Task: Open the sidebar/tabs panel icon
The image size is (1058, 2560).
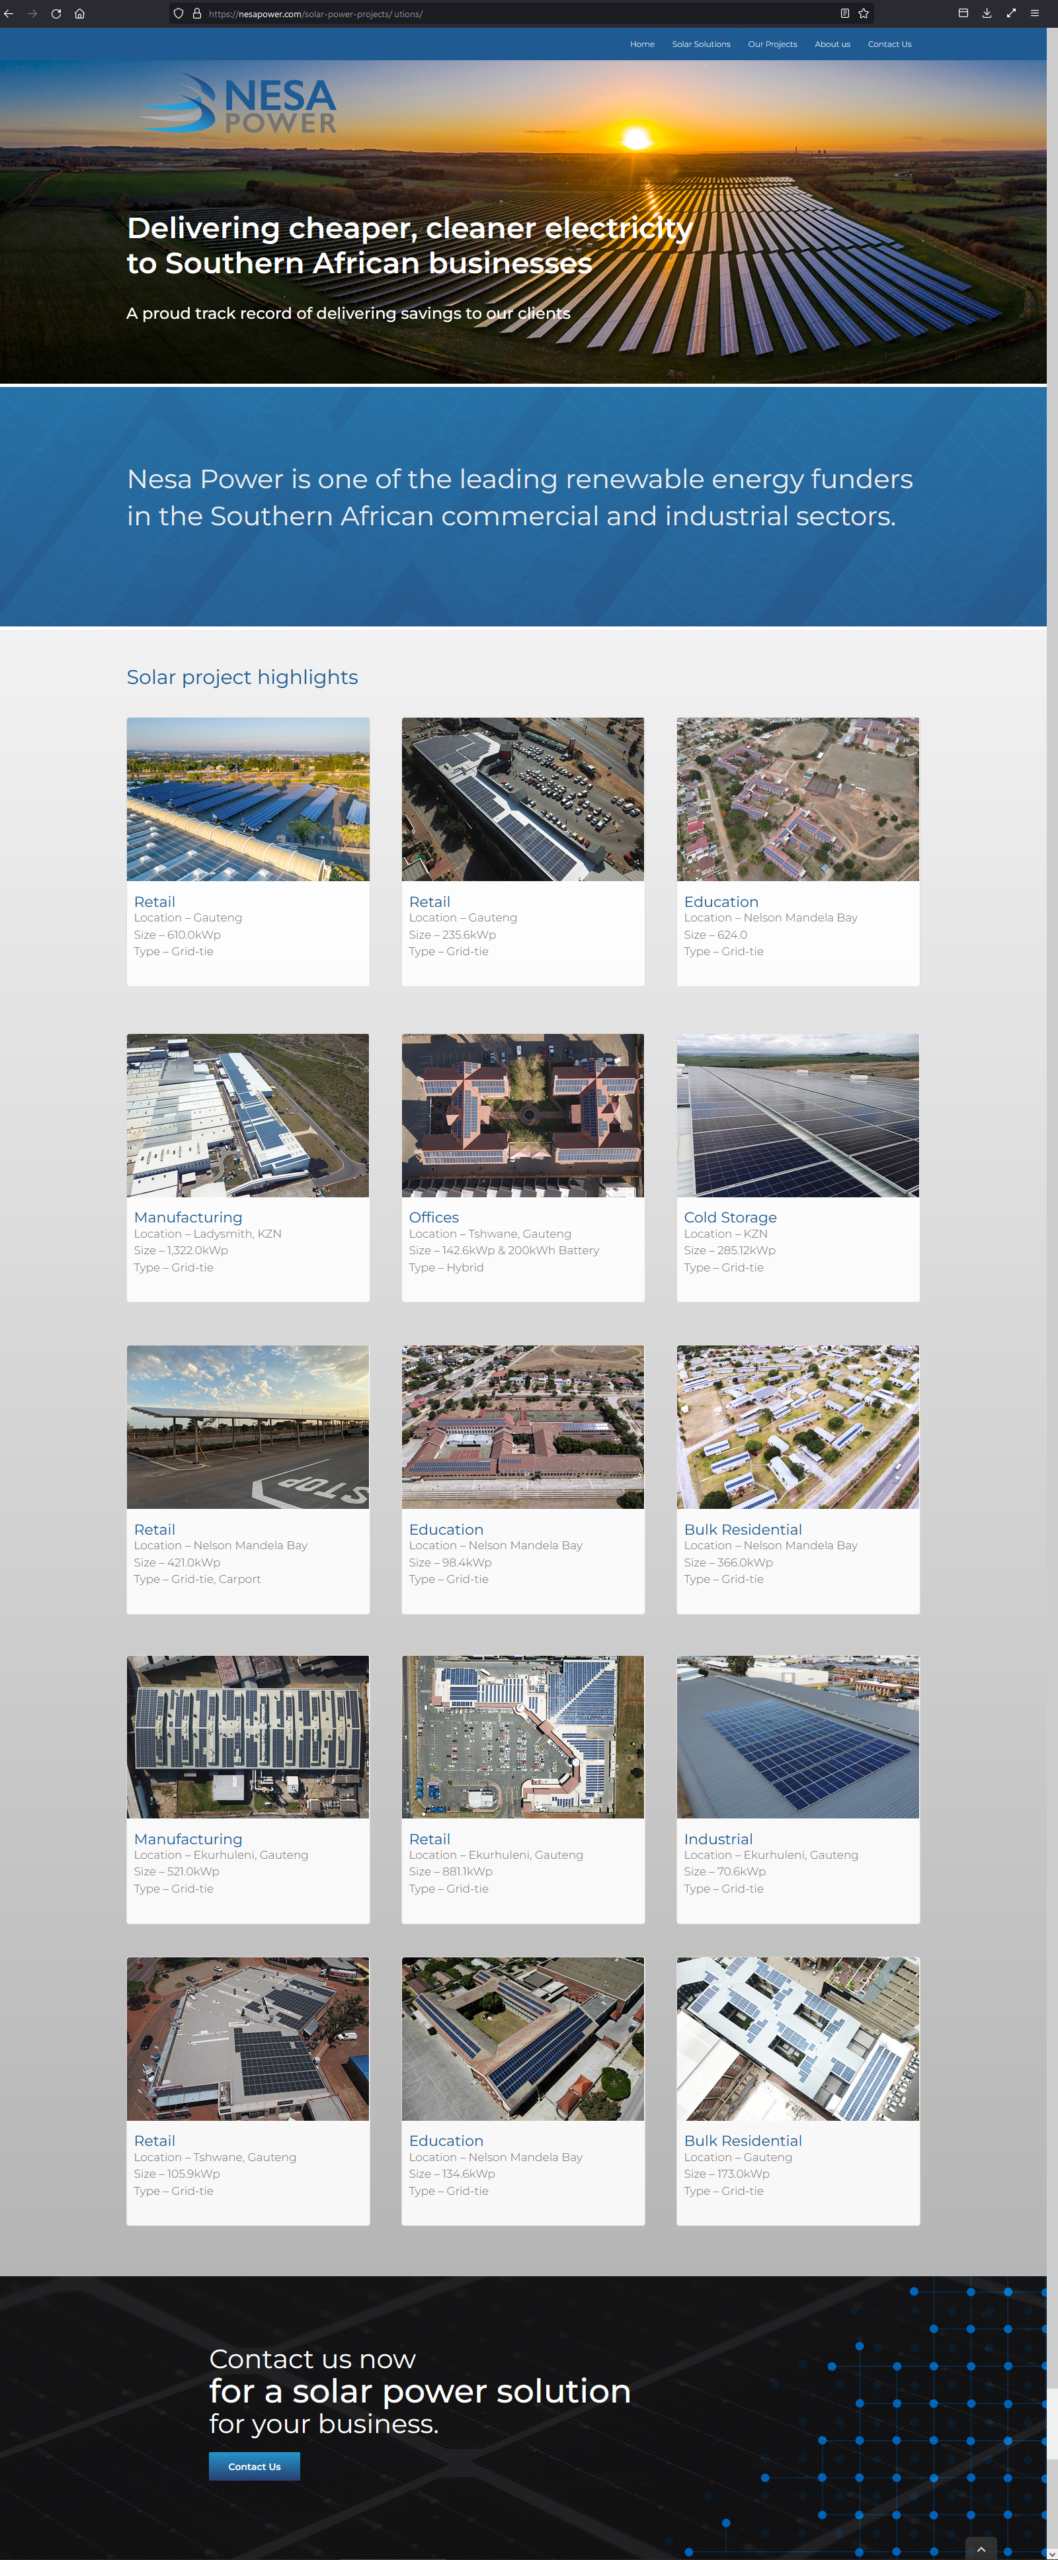Action: 963,13
